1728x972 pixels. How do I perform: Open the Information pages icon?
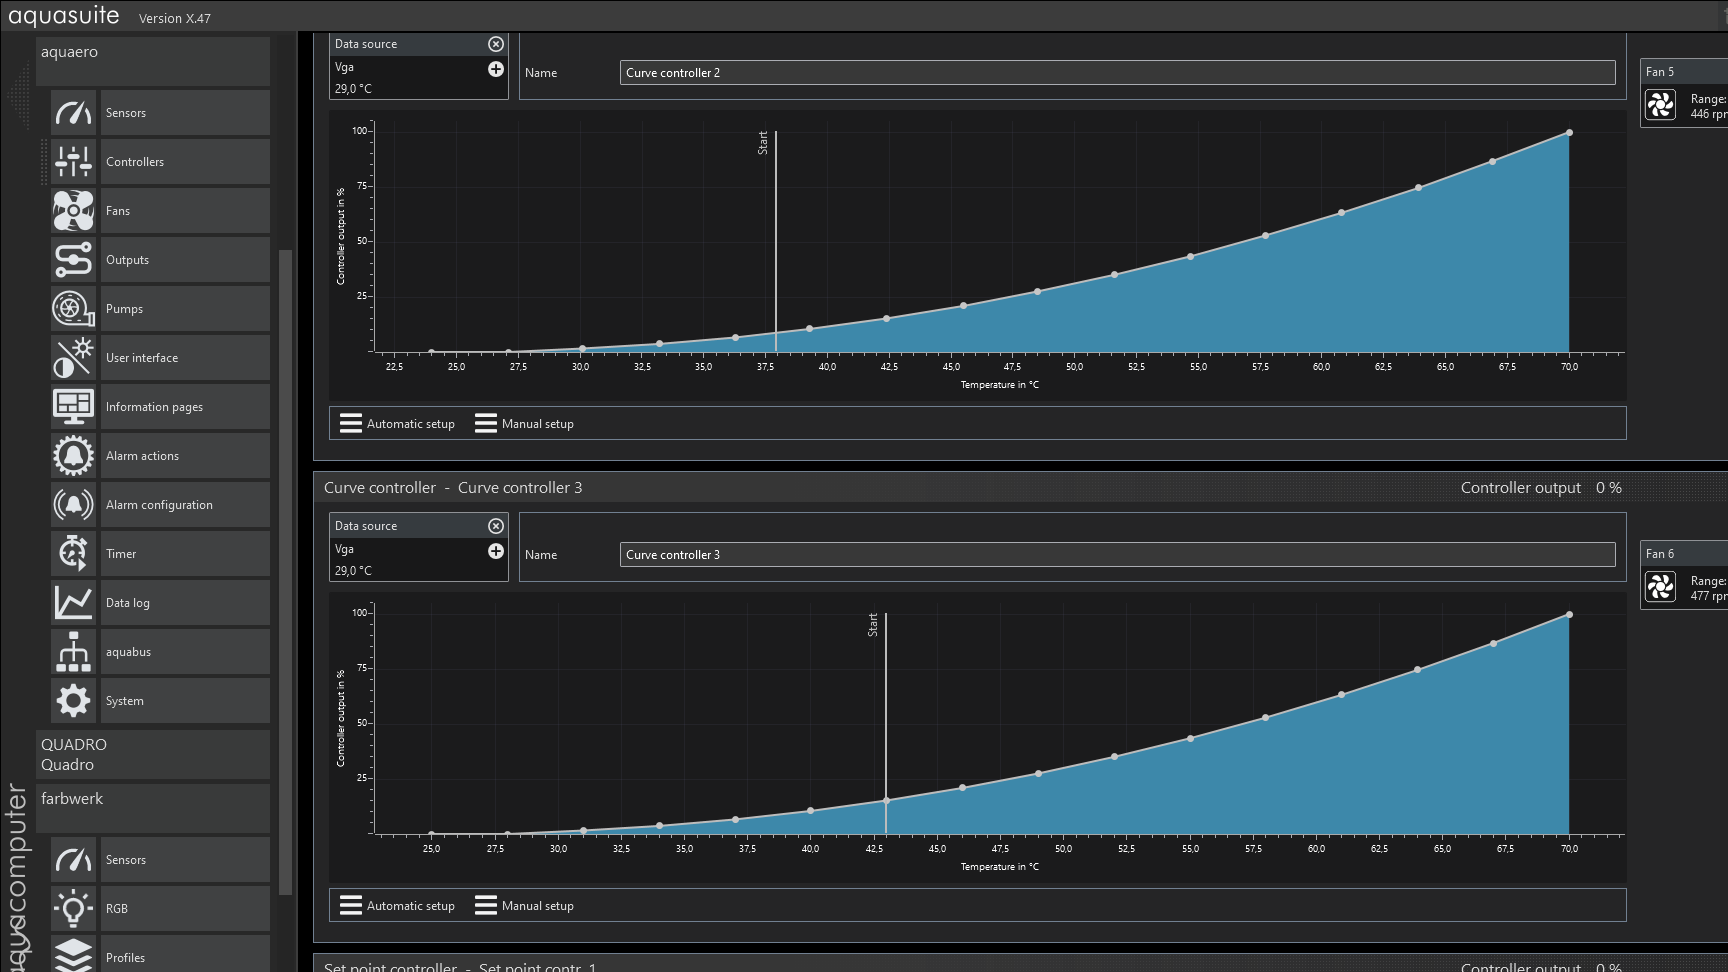tap(74, 407)
